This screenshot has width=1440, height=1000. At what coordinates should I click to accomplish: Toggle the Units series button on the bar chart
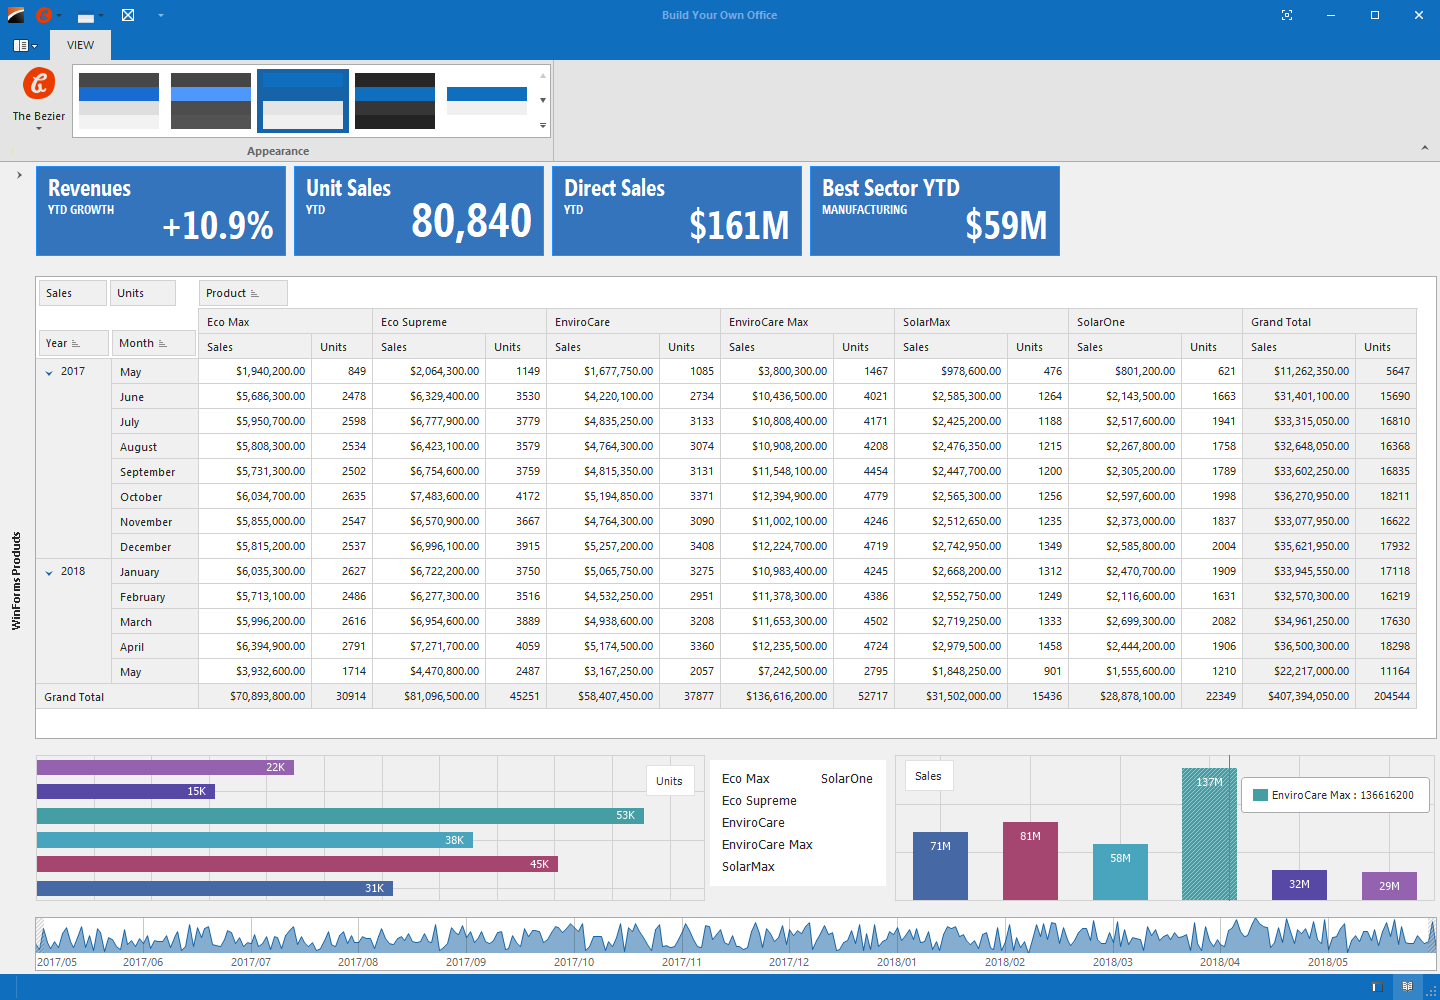(669, 780)
